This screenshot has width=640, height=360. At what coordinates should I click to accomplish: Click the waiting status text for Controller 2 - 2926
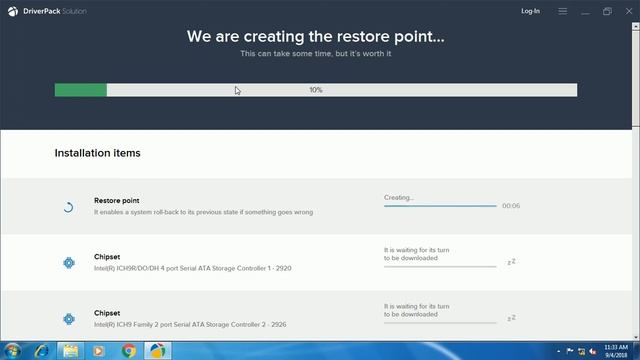[x=416, y=310]
